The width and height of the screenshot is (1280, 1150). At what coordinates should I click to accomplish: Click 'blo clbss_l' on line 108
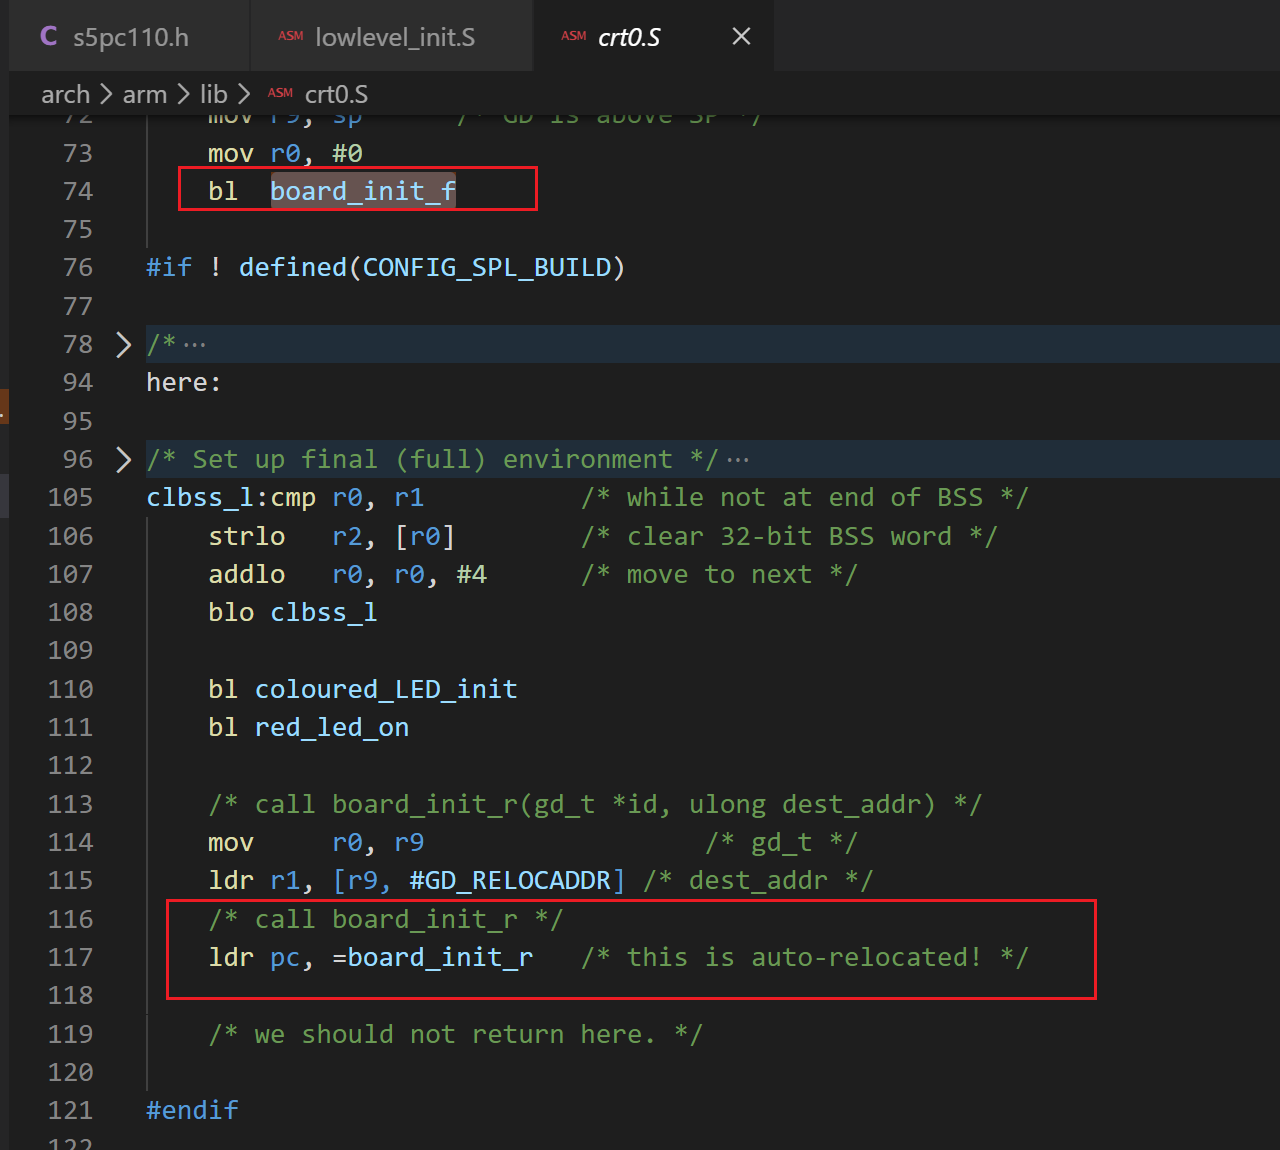pyautogui.click(x=293, y=612)
